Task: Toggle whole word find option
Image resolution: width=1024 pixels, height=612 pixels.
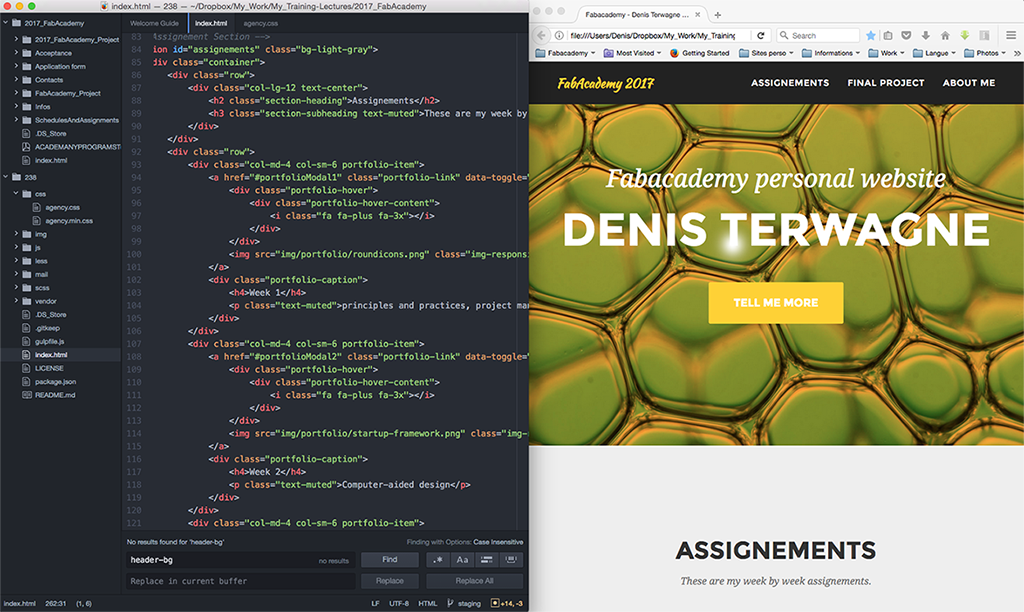Action: [x=511, y=560]
